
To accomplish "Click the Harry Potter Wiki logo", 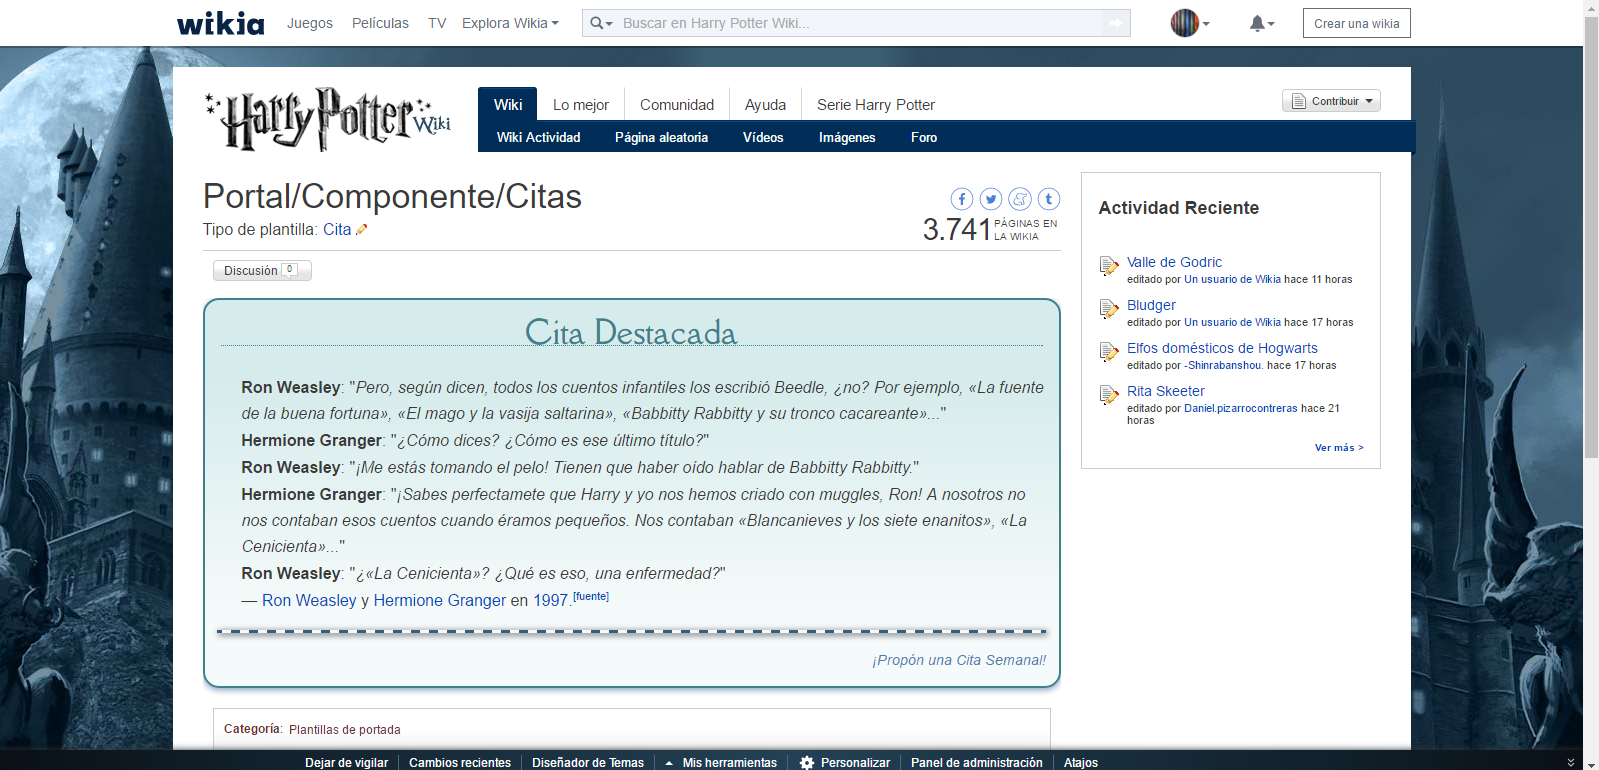I will coord(328,119).
